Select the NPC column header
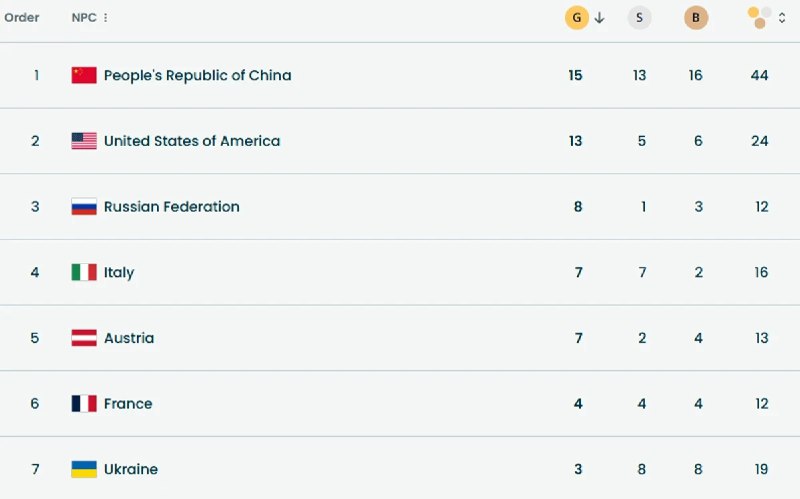800x499 pixels. tap(84, 18)
